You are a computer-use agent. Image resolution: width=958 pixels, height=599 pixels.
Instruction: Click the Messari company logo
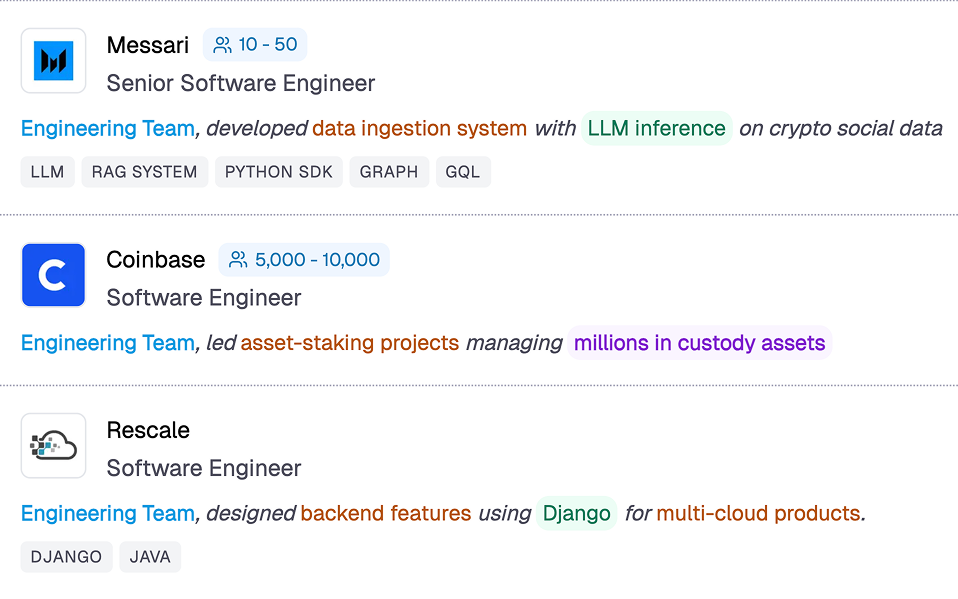(54, 61)
